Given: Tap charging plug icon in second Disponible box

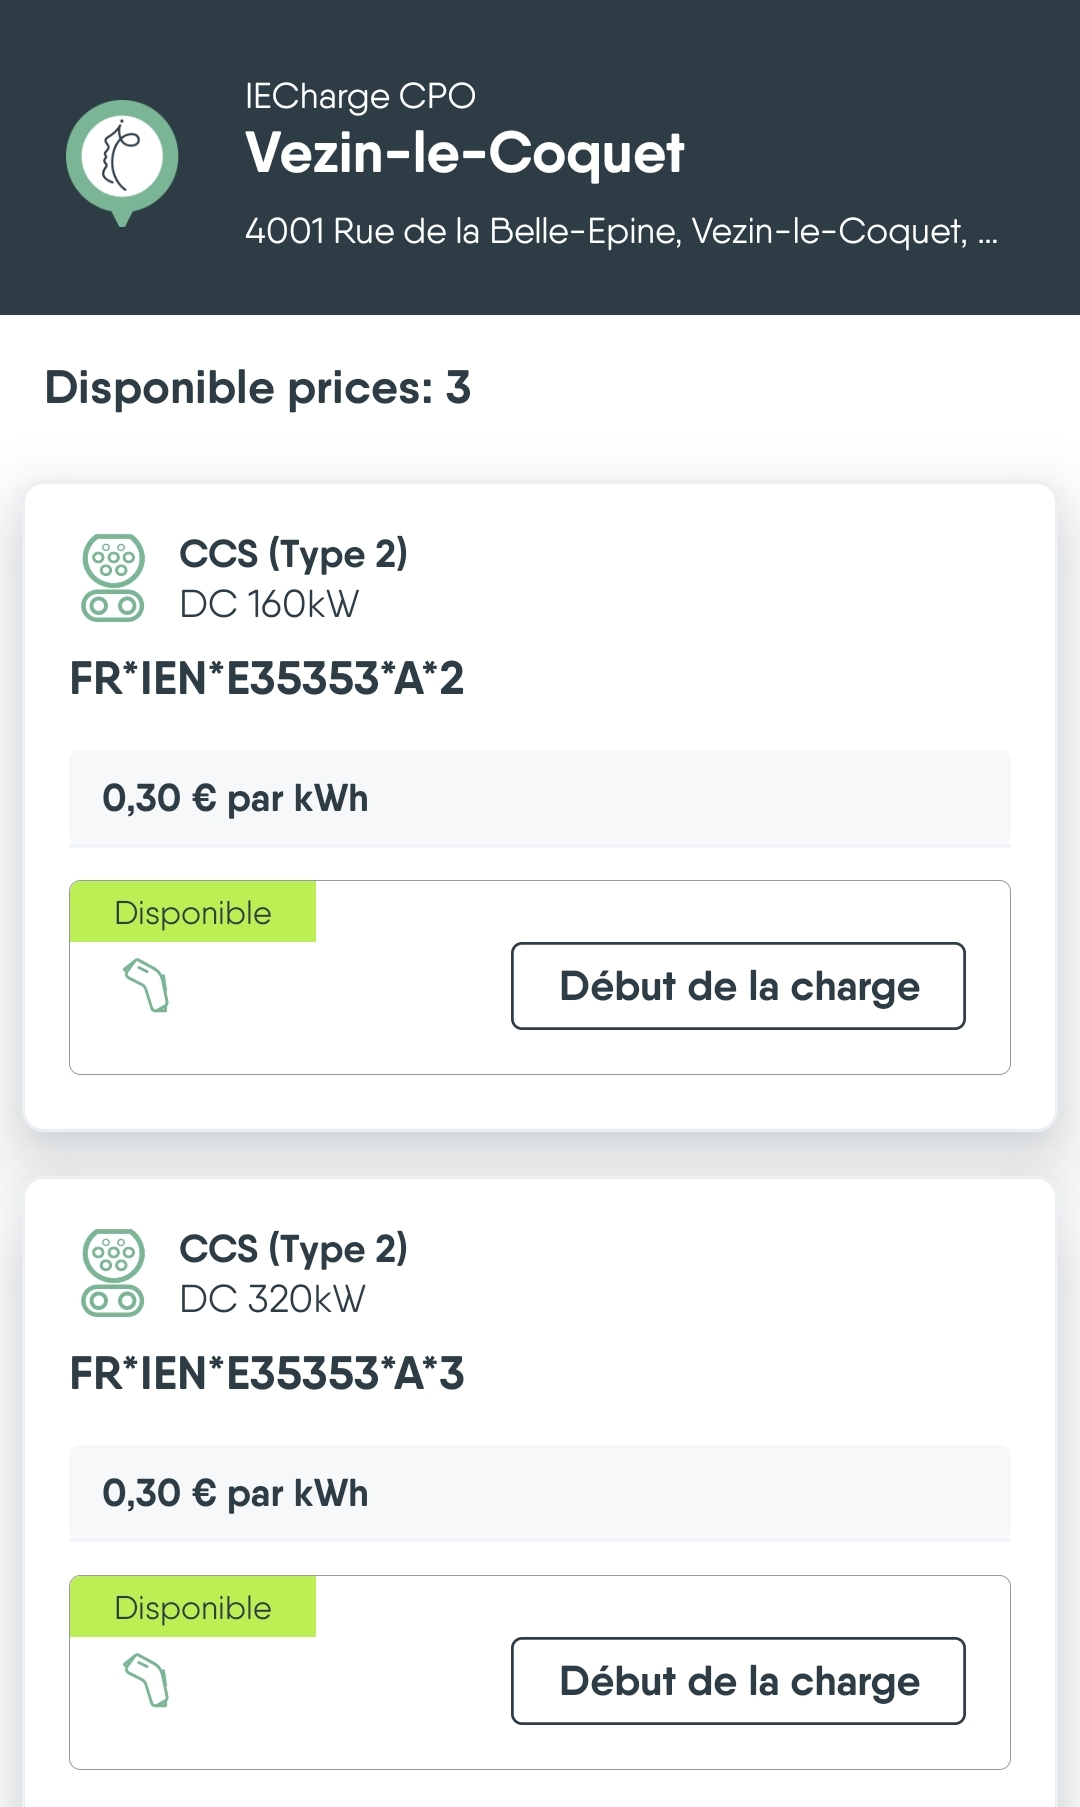Looking at the screenshot, I should (147, 1680).
